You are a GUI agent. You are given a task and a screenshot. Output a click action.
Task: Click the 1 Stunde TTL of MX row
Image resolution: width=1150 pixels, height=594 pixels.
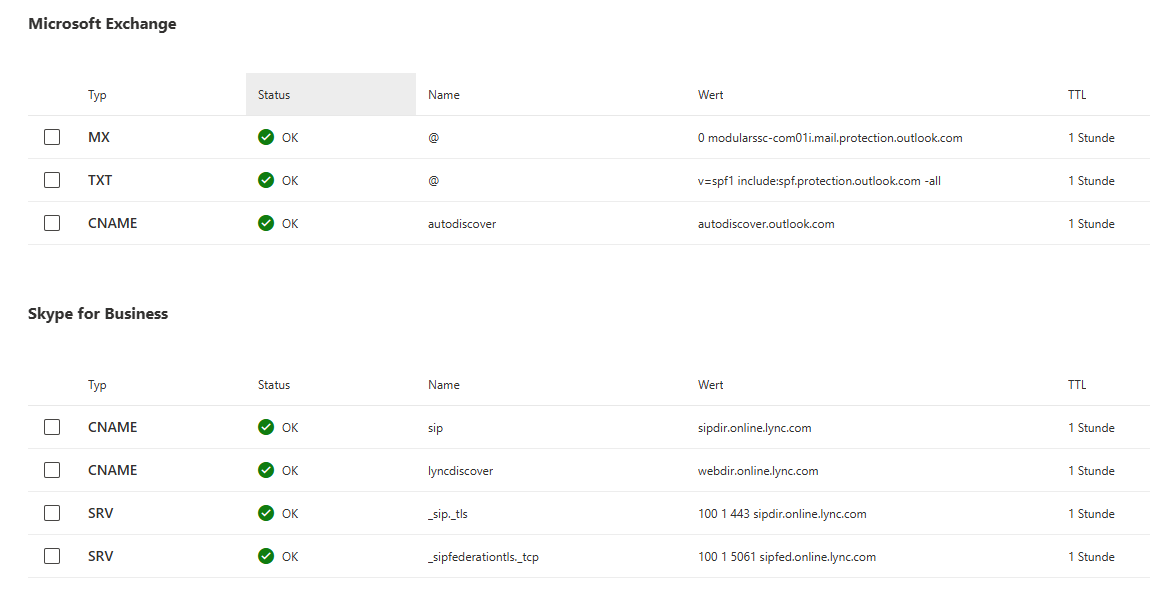[1091, 138]
